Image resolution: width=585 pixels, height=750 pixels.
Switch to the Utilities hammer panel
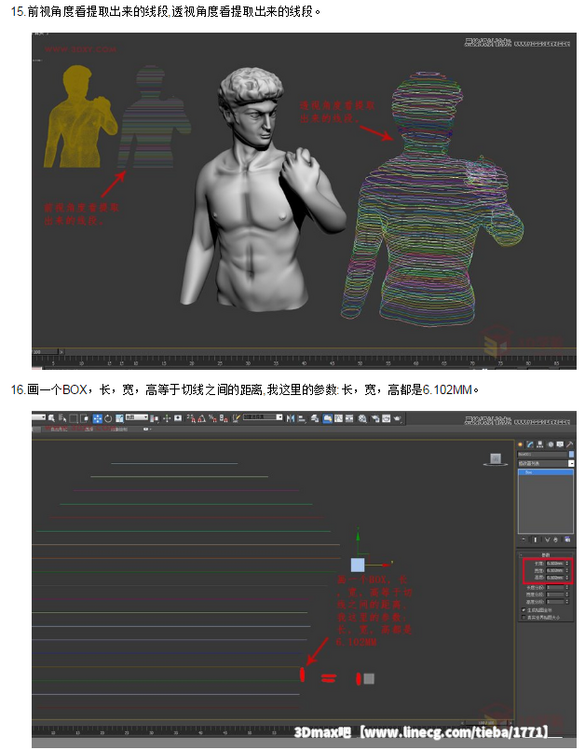click(570, 444)
